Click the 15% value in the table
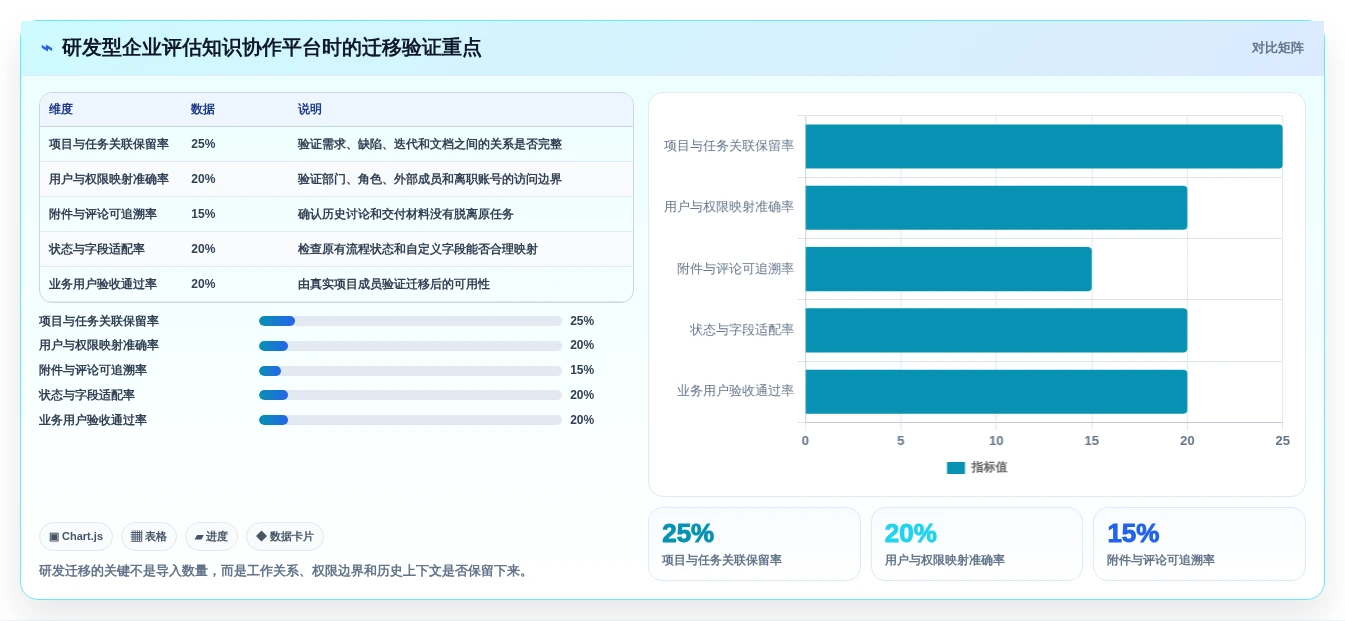 click(x=203, y=214)
